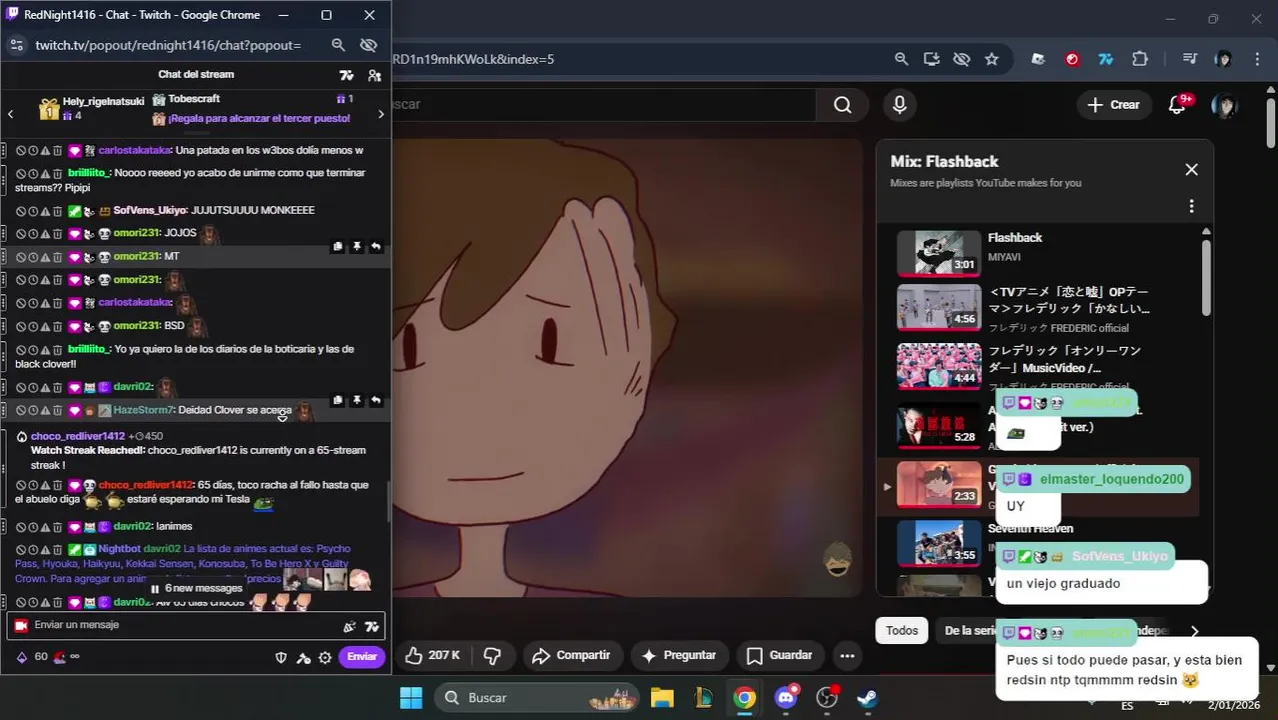Copy omori231's MT message
The height and width of the screenshot is (720, 1278).
(x=338, y=247)
